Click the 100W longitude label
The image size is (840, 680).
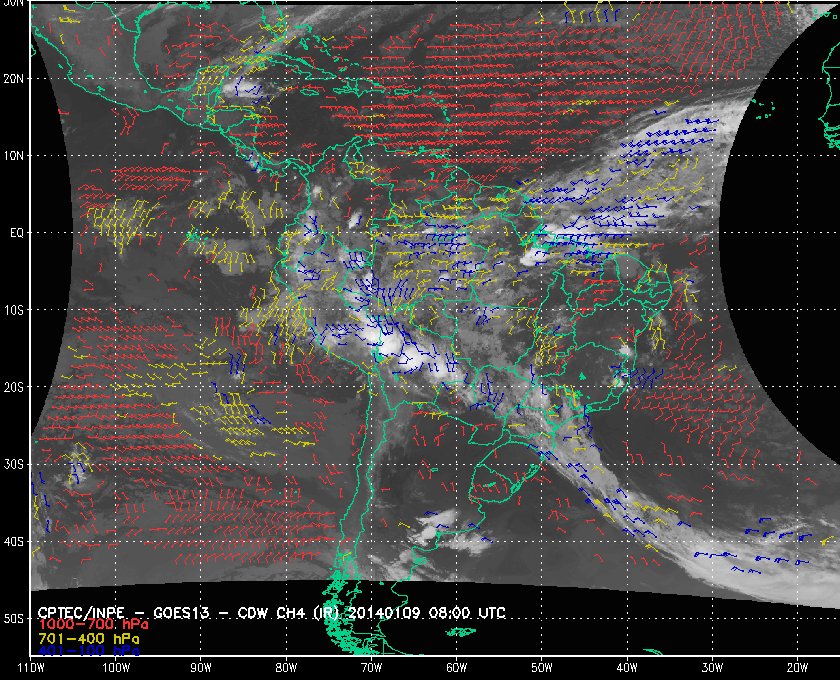116,668
